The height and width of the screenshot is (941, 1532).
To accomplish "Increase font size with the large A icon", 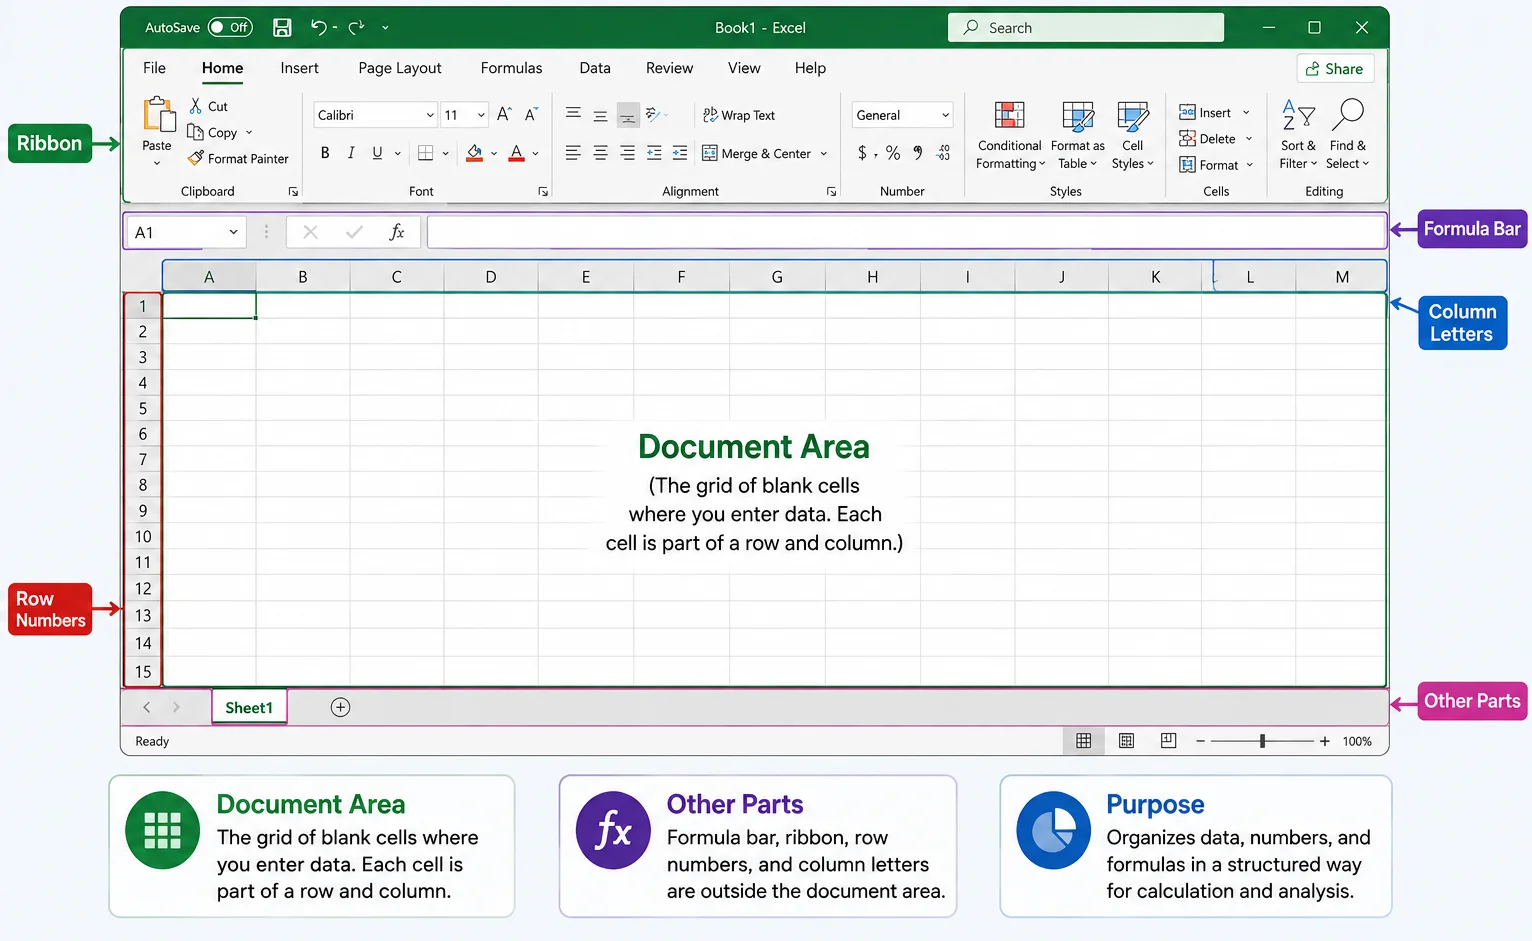I will [504, 115].
